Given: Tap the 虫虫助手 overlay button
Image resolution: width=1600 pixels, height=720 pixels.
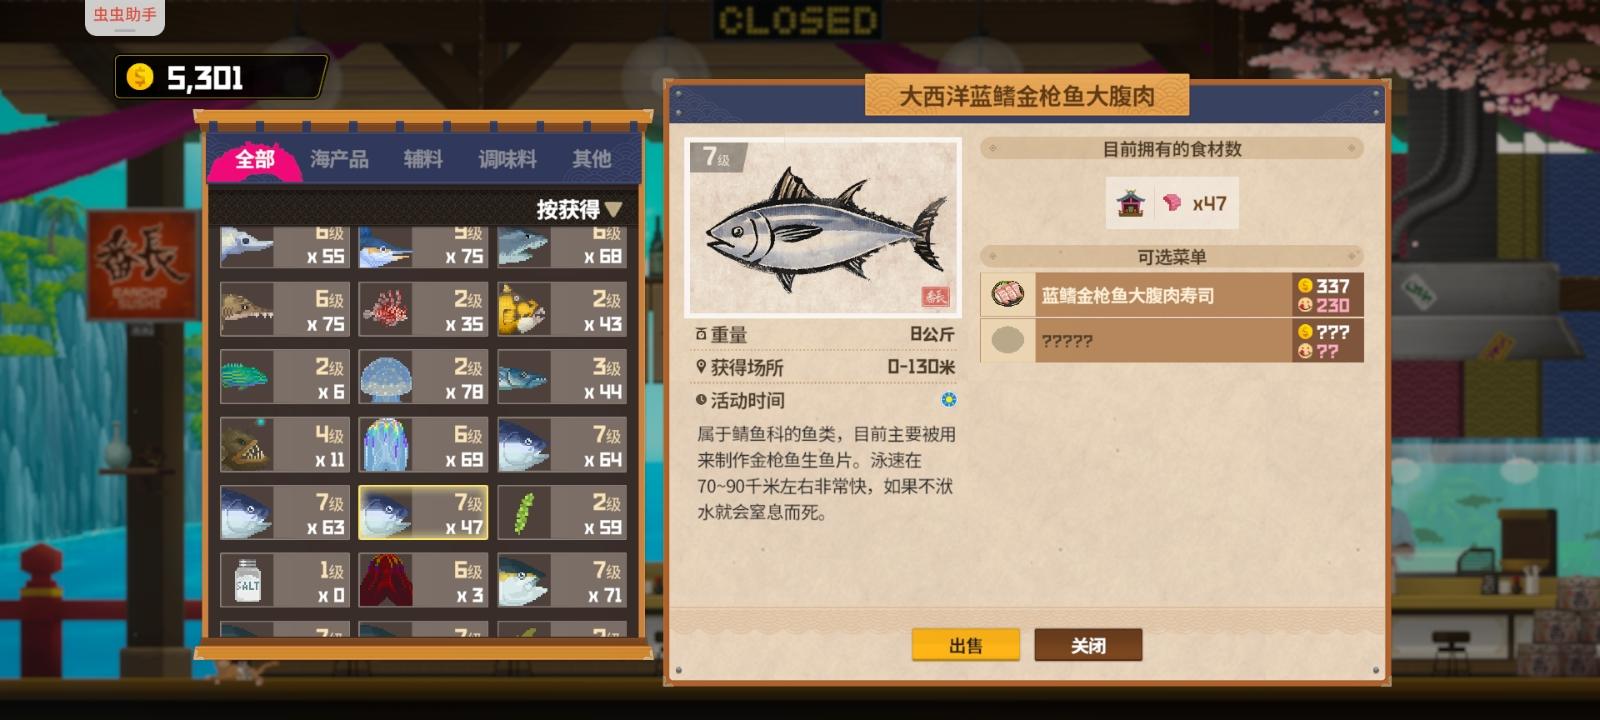Looking at the screenshot, I should pos(125,16).
